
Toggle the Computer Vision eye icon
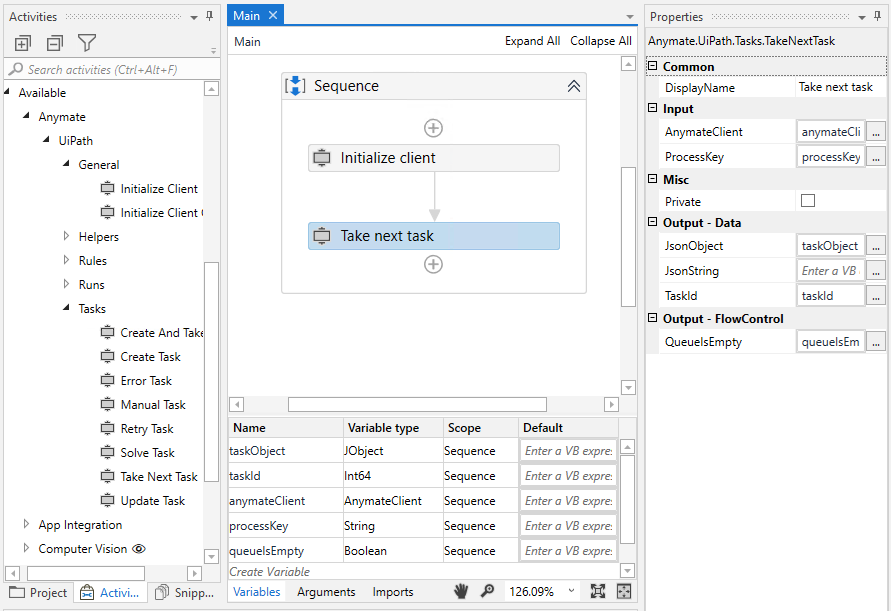[139, 549]
